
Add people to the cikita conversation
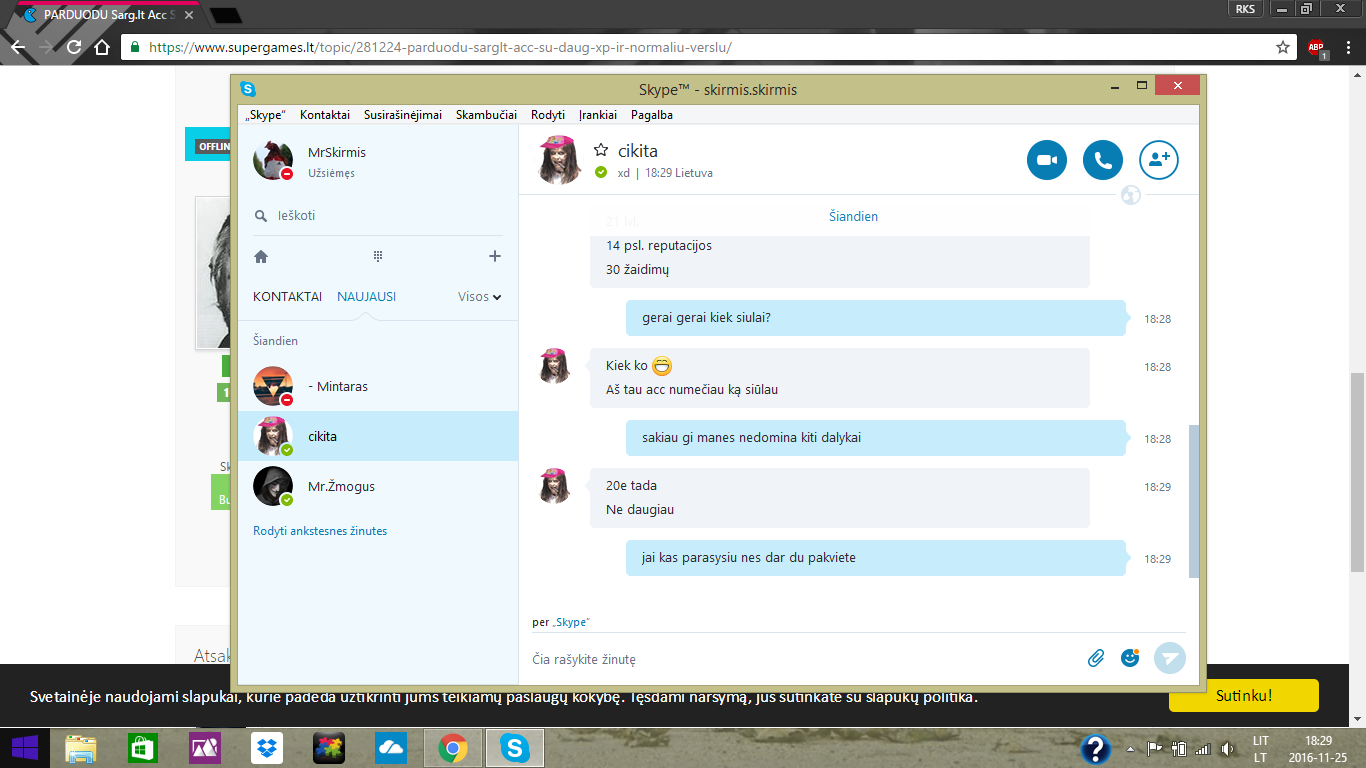pos(1159,160)
